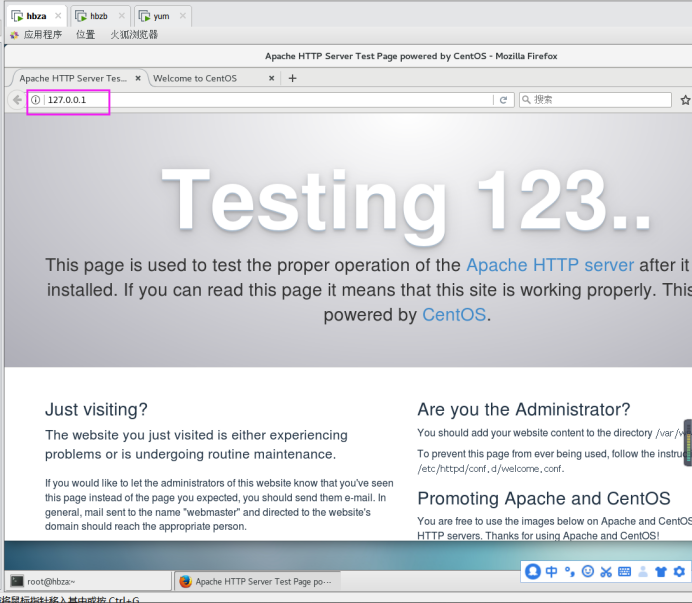Open the 位置 places menu
The height and width of the screenshot is (603, 692).
85,34
